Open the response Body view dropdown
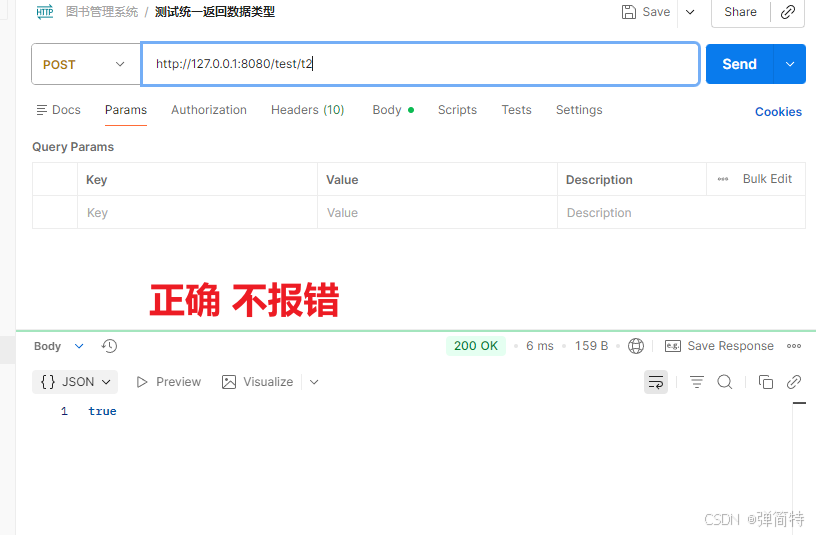 point(59,346)
